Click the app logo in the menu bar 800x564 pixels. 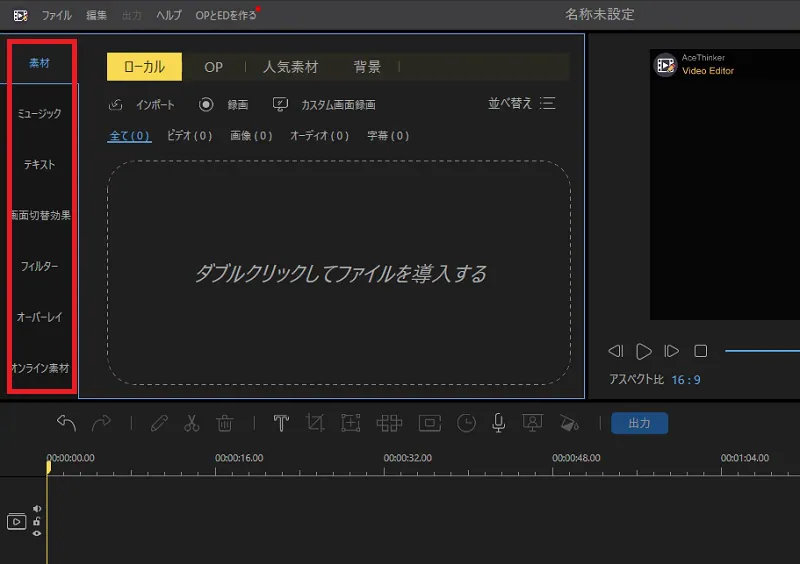pyautogui.click(x=20, y=15)
